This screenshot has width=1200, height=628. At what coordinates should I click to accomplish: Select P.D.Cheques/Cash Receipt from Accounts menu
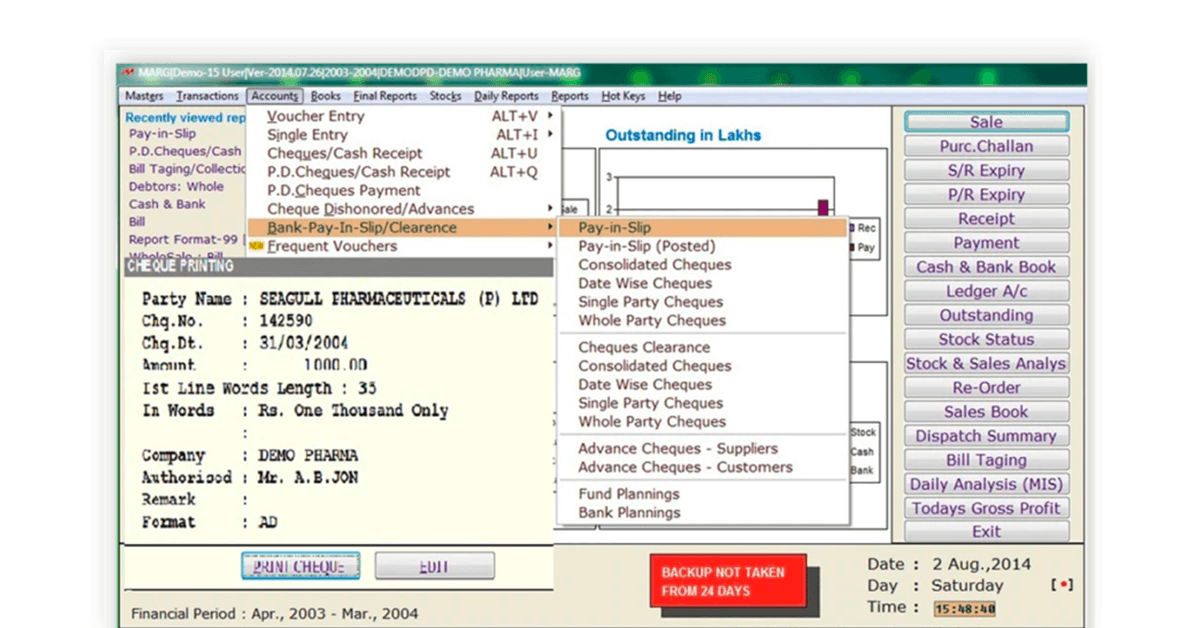point(404,172)
